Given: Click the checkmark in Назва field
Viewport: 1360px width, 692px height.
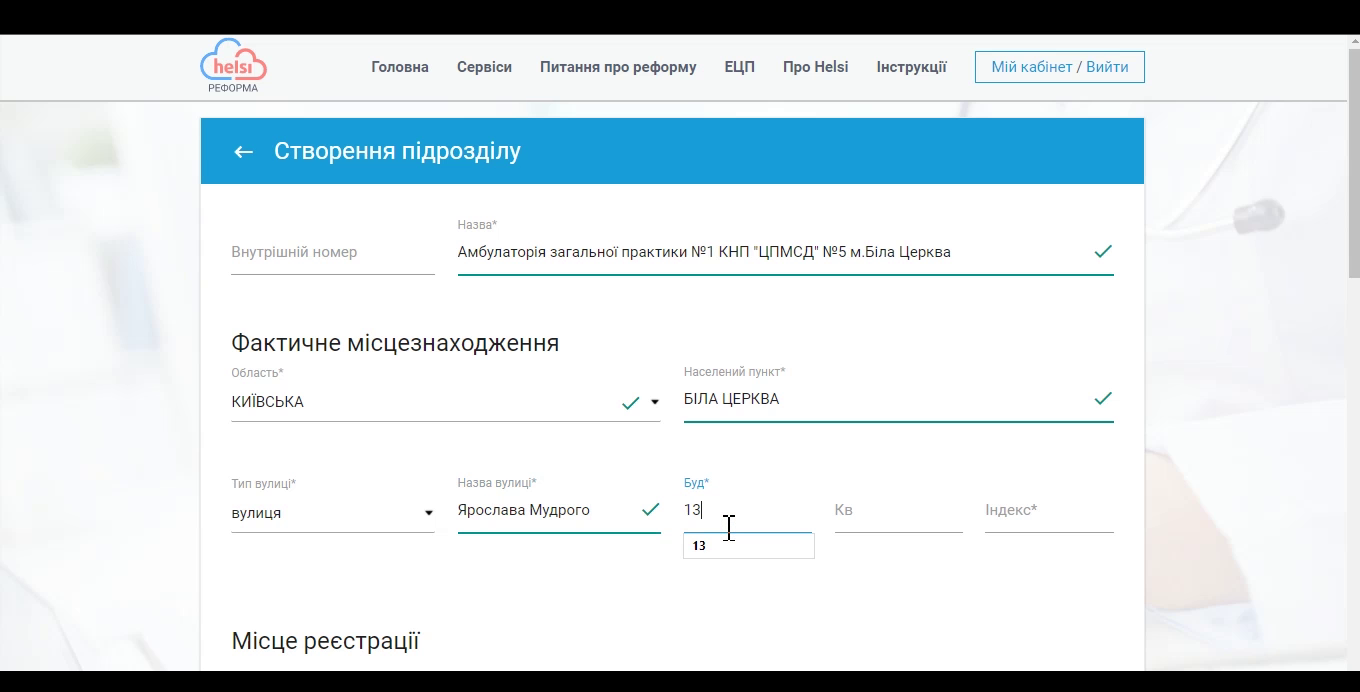Looking at the screenshot, I should tap(1102, 252).
